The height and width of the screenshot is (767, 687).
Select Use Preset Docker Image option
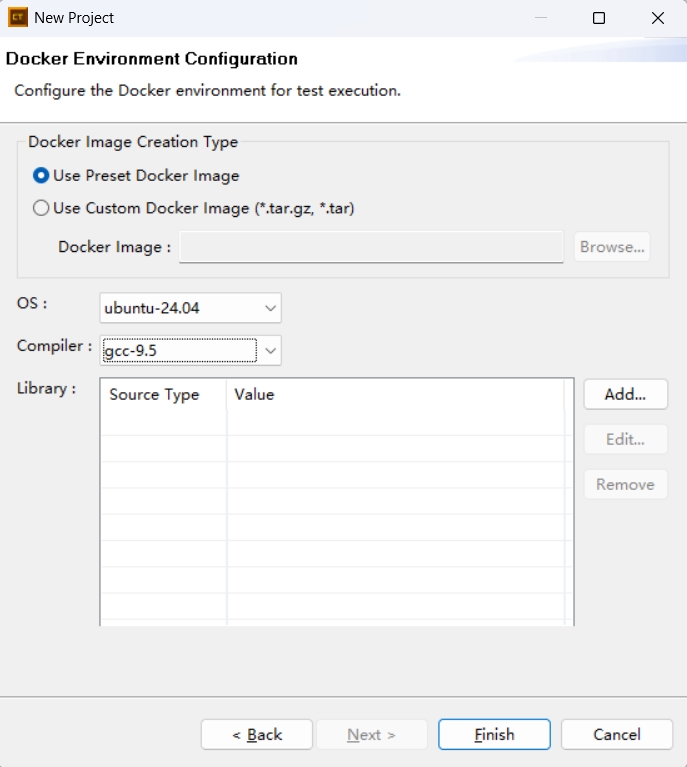[x=136, y=176]
